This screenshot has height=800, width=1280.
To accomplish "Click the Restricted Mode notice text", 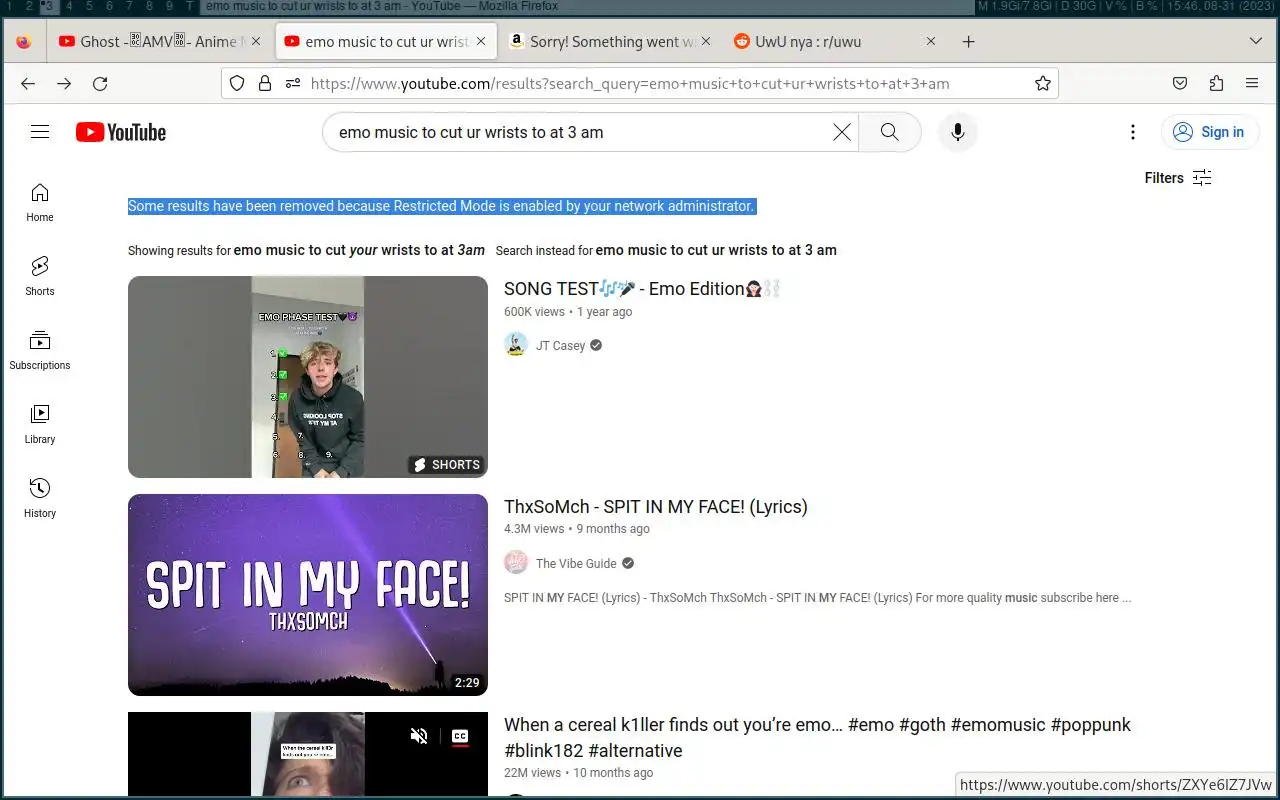I will pyautogui.click(x=441, y=206).
